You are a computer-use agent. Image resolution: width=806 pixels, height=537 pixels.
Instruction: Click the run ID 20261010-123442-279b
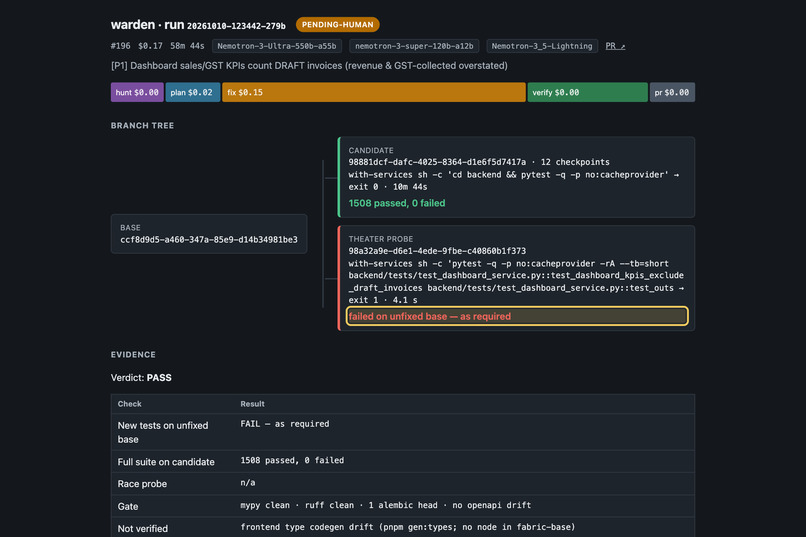coord(236,26)
